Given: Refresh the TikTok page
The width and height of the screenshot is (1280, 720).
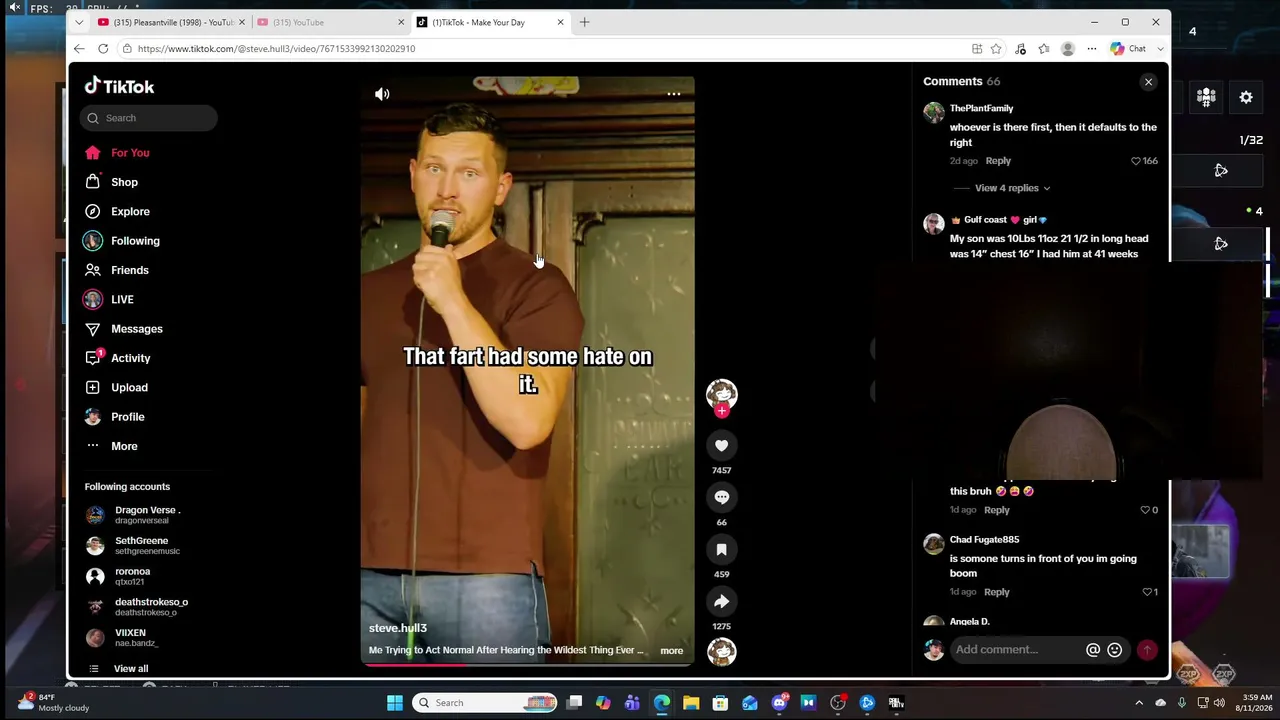Looking at the screenshot, I should pyautogui.click(x=103, y=48).
